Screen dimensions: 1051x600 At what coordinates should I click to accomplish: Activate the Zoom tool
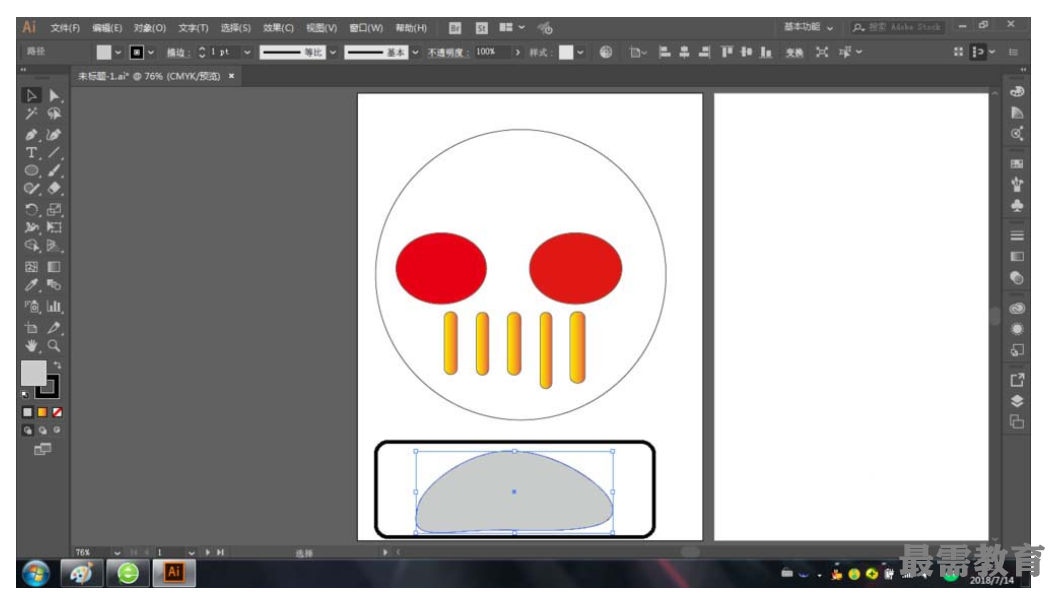pos(54,346)
